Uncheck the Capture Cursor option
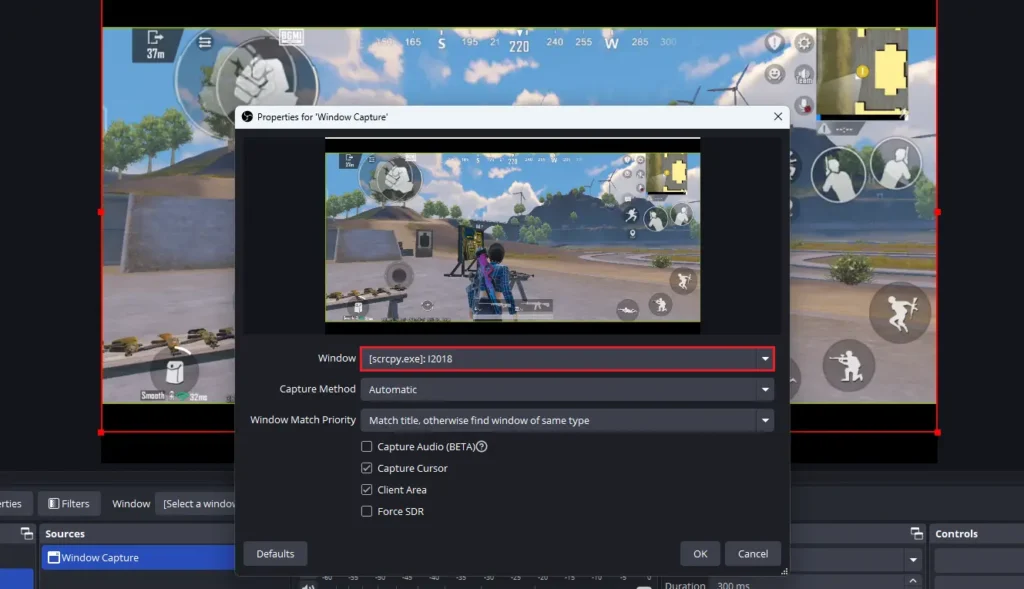 click(x=367, y=468)
